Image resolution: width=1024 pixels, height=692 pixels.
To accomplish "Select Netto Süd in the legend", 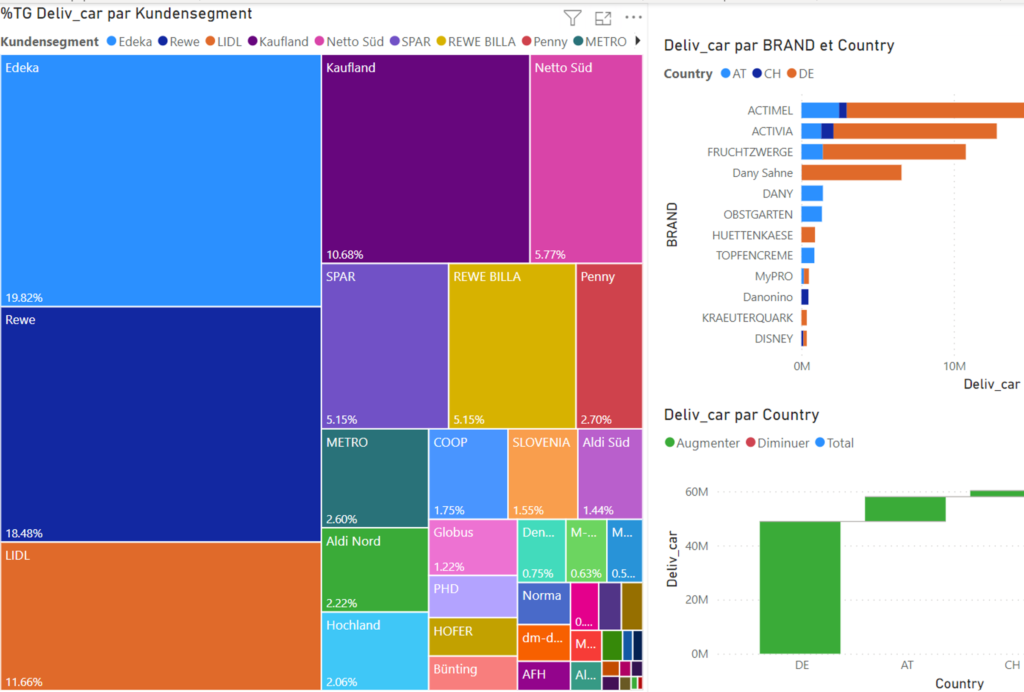I will (x=349, y=42).
